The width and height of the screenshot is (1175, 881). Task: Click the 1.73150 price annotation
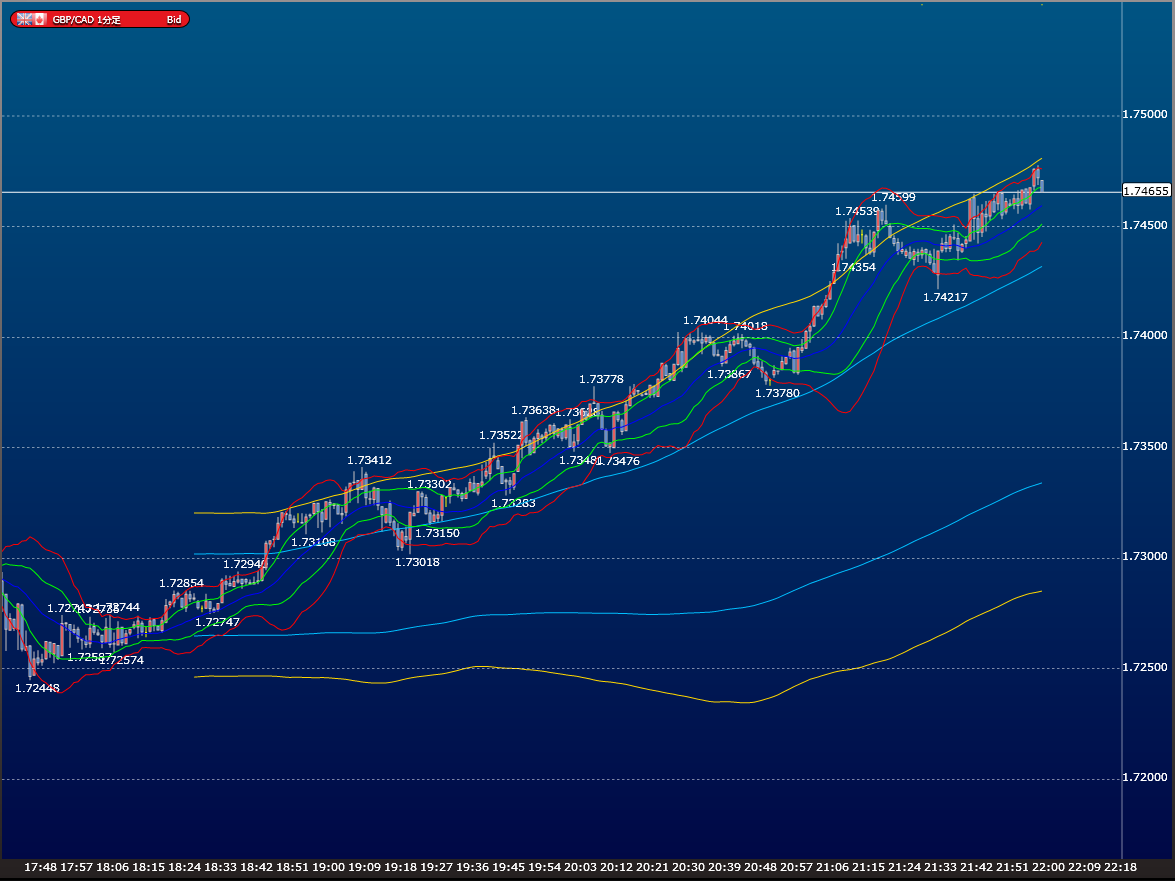click(x=437, y=533)
